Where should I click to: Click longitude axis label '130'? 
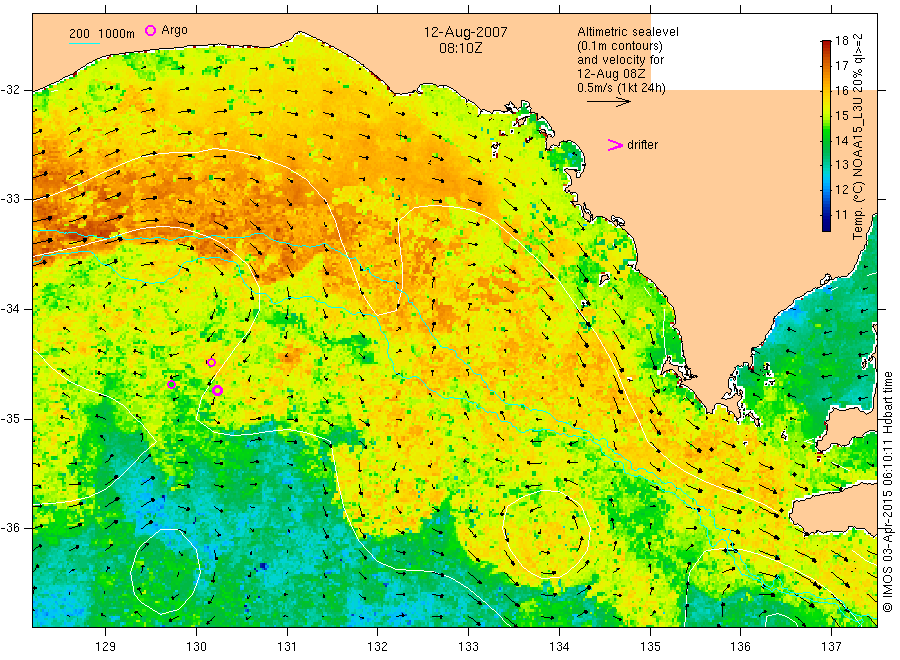(x=196, y=647)
